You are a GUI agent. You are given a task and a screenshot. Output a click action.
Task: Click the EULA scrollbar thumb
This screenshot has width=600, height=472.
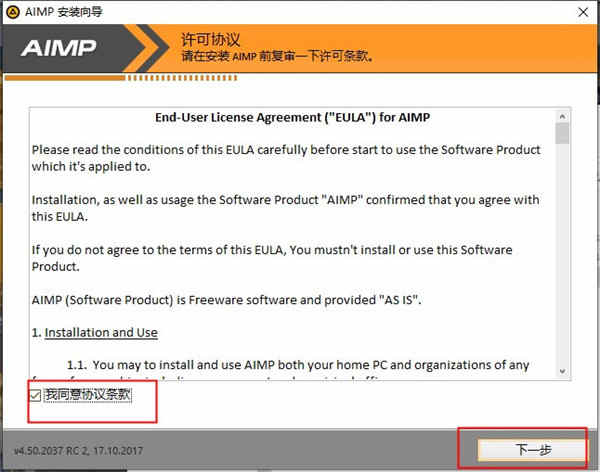pyautogui.click(x=562, y=133)
